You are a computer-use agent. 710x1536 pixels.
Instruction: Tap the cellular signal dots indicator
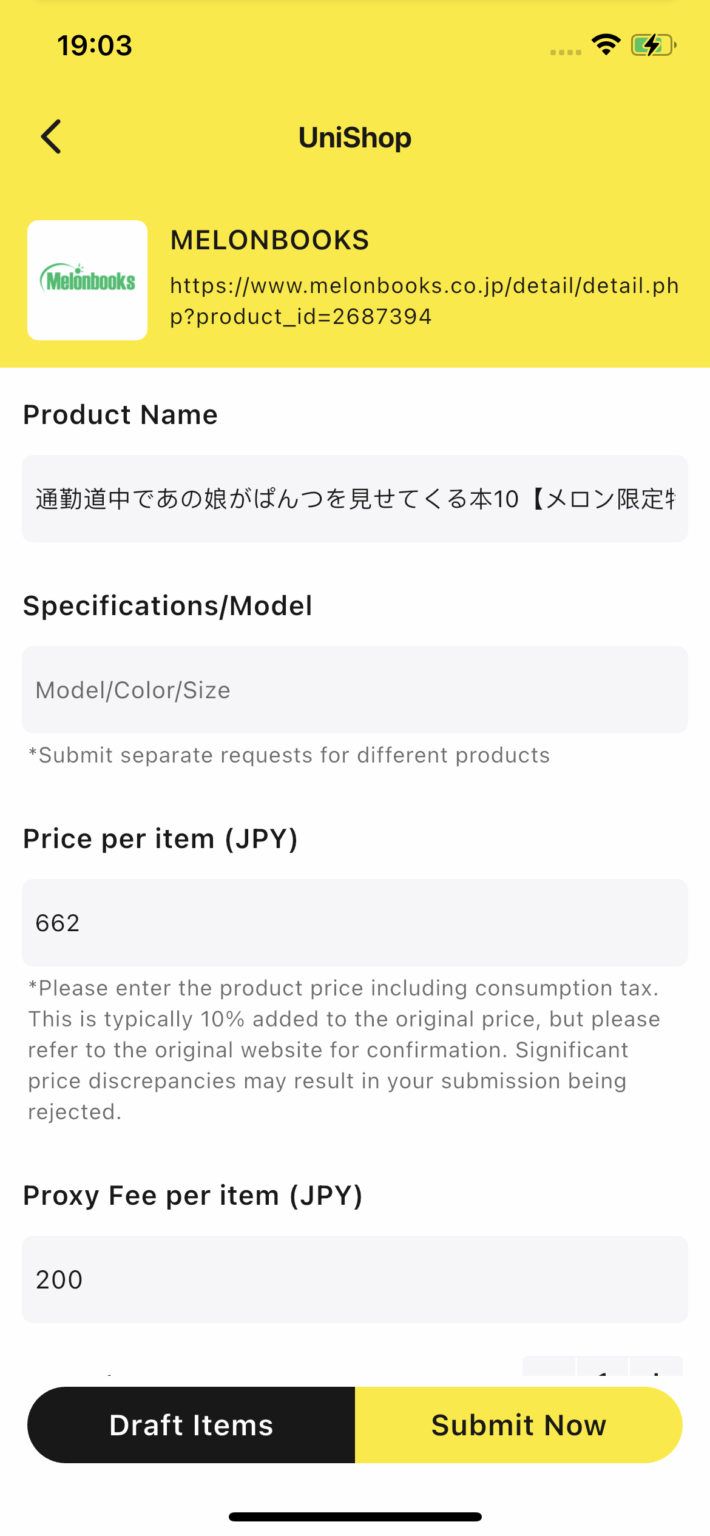point(565,50)
